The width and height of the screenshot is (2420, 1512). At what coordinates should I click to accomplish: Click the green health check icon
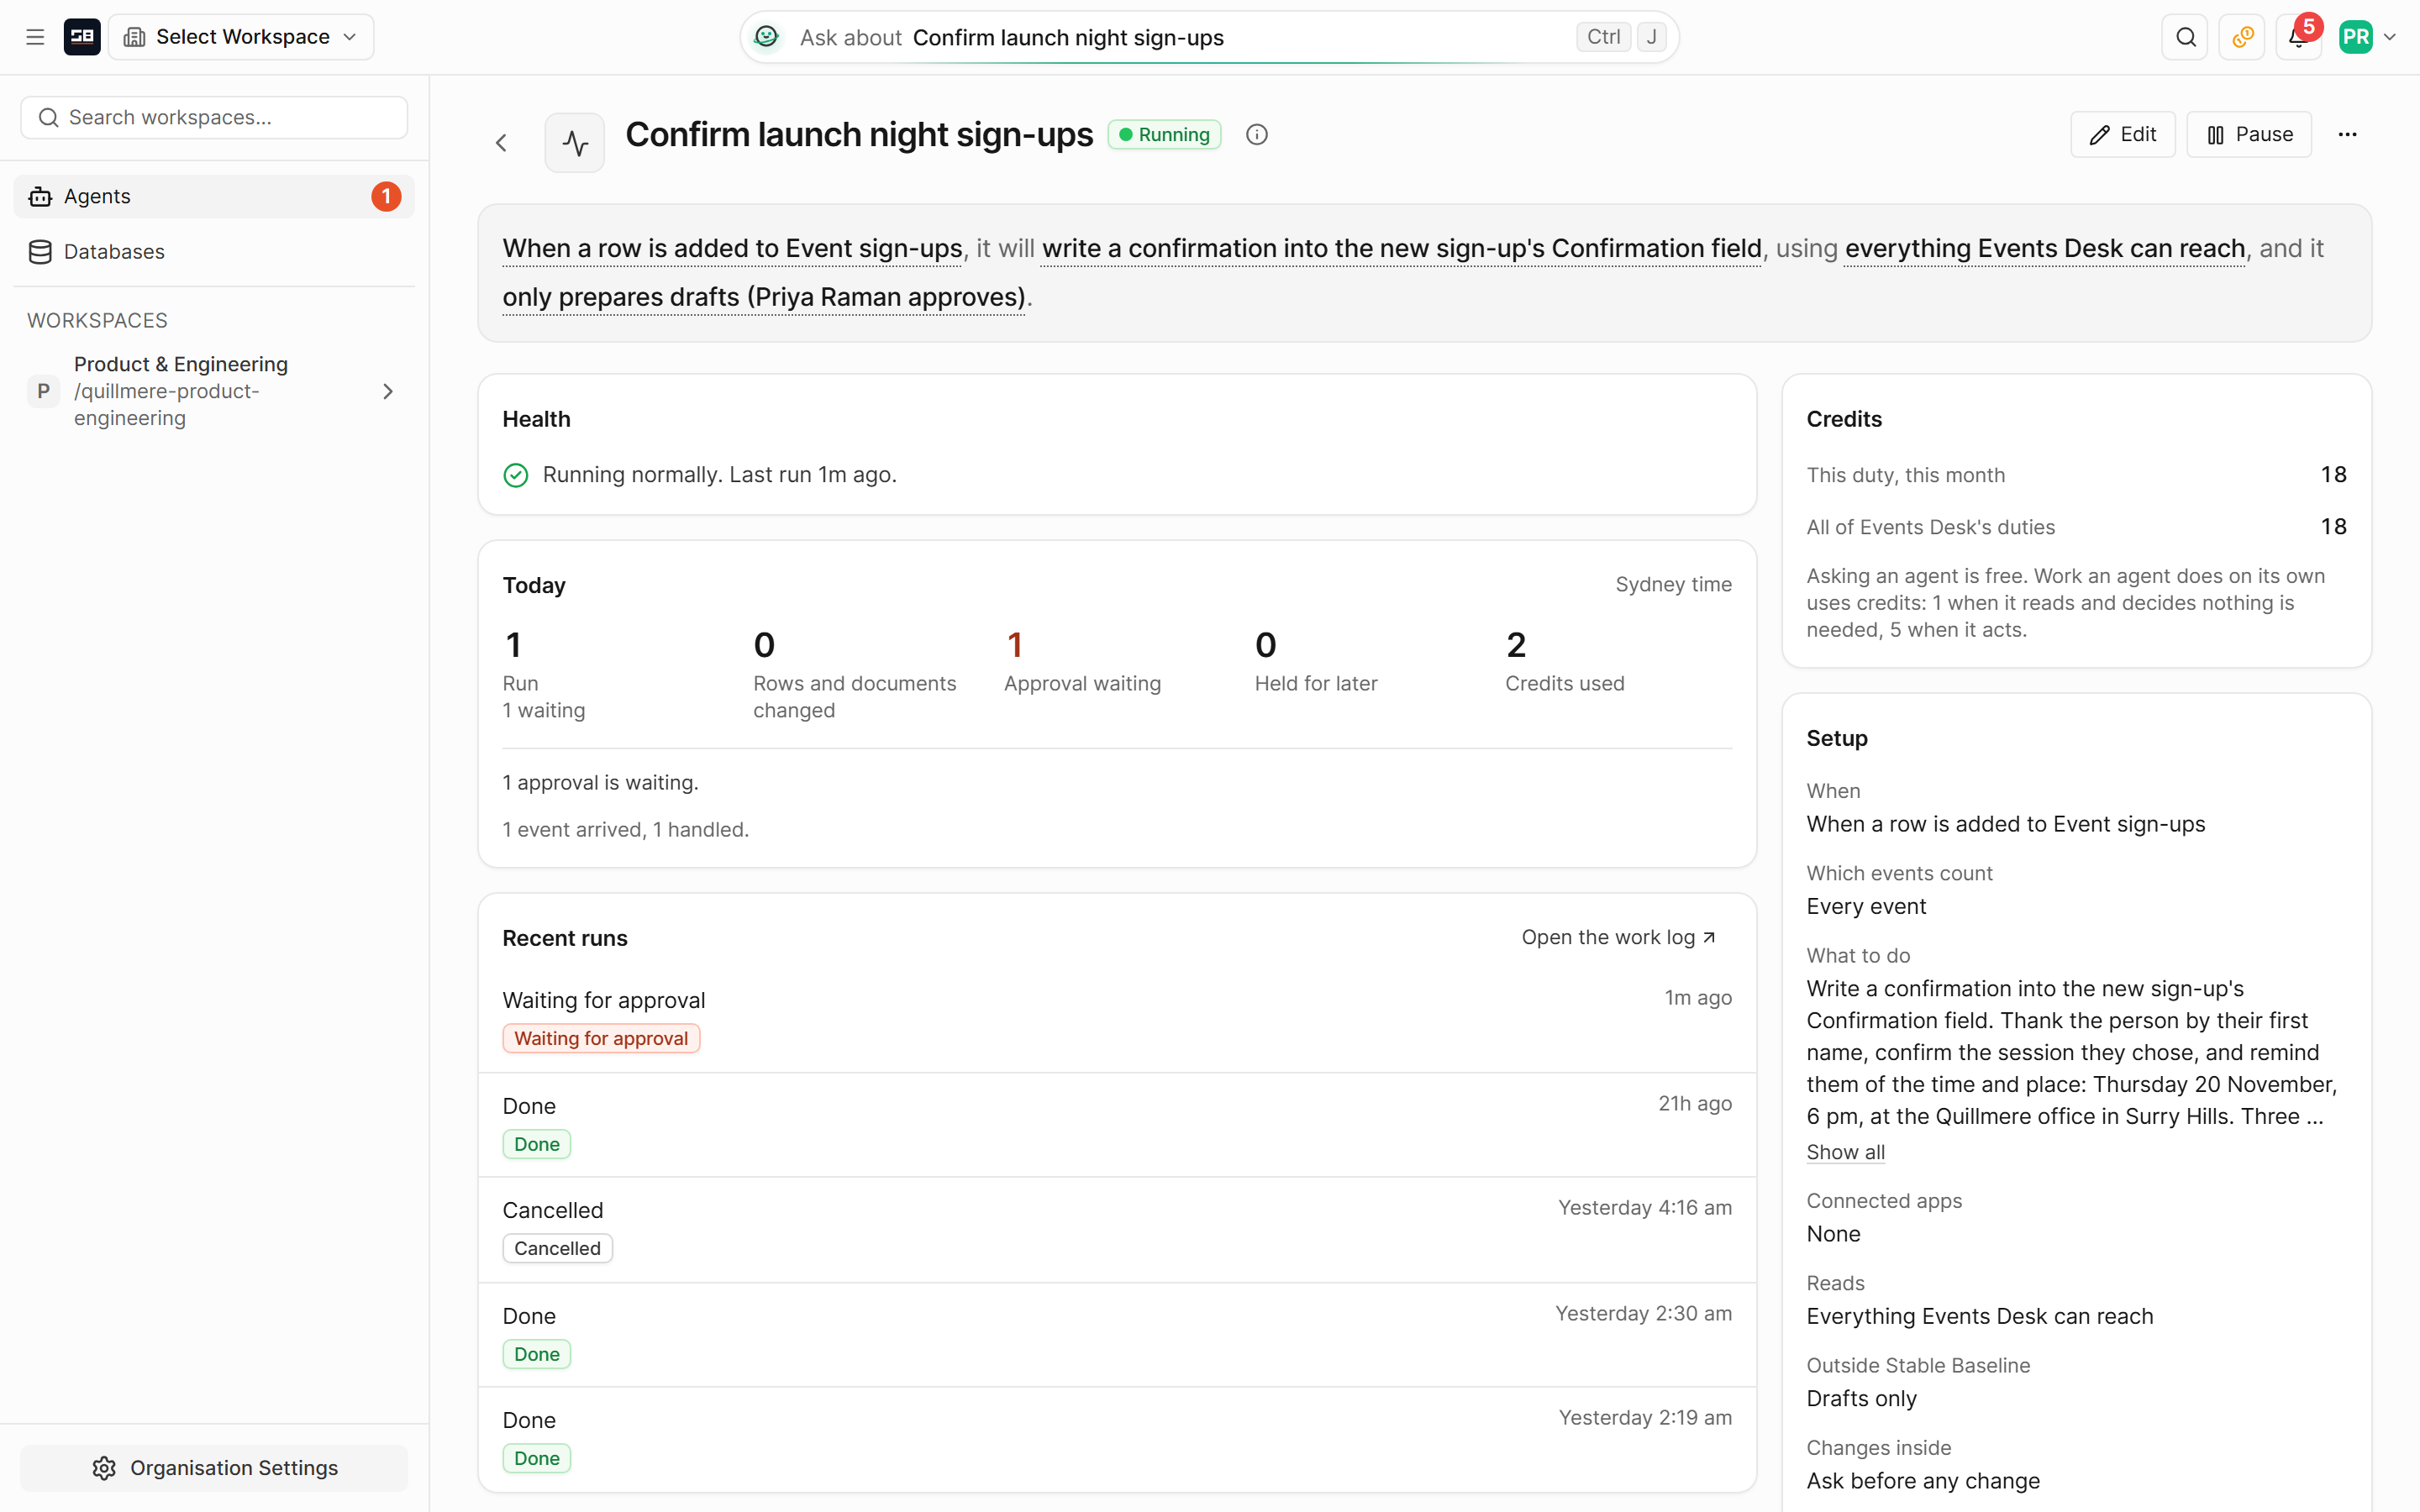pos(516,475)
